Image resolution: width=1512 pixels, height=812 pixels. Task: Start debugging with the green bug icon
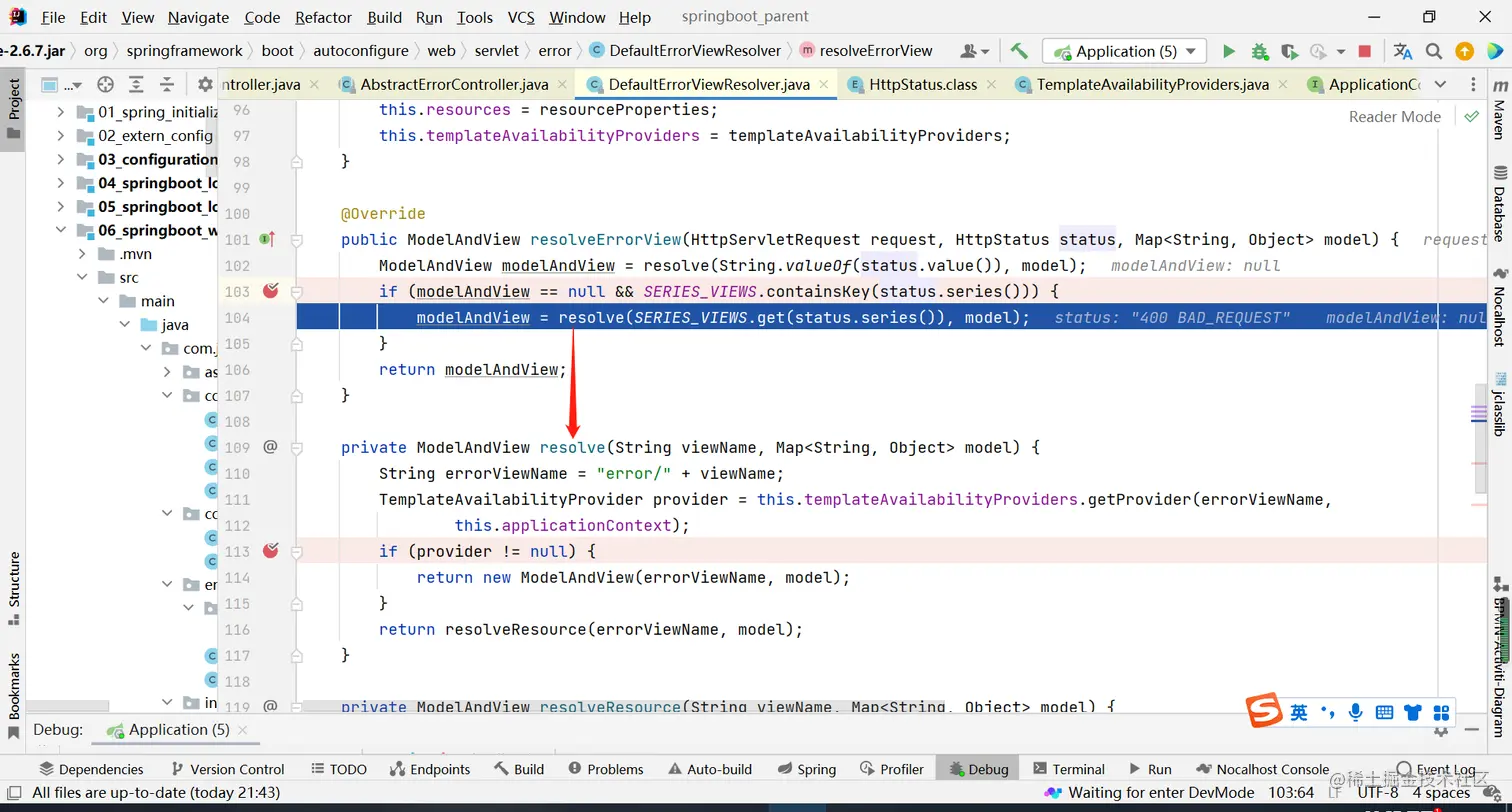[x=1259, y=51]
